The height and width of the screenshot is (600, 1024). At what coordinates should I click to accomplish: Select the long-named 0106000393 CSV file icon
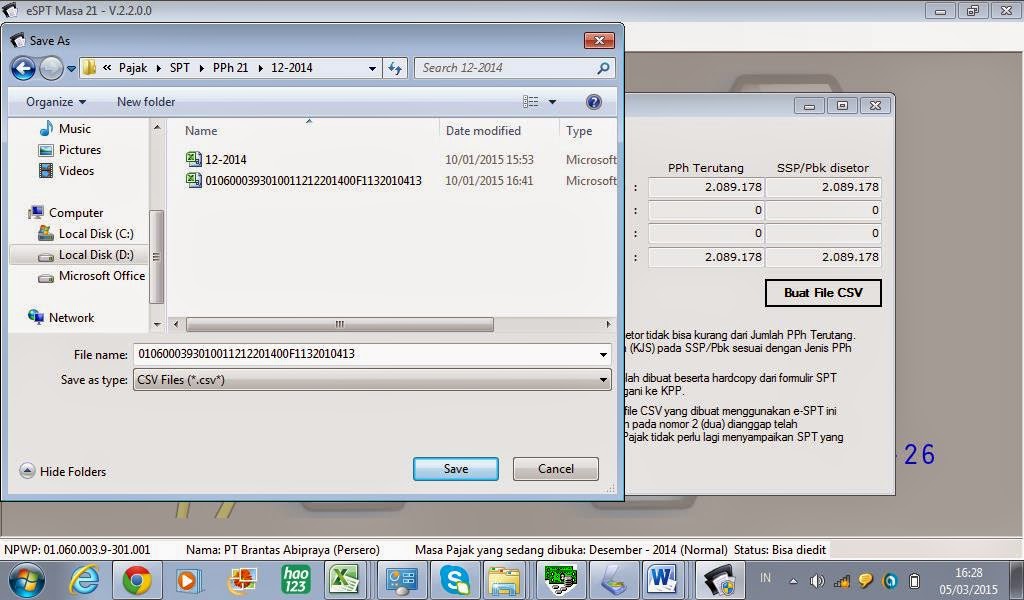coord(194,181)
